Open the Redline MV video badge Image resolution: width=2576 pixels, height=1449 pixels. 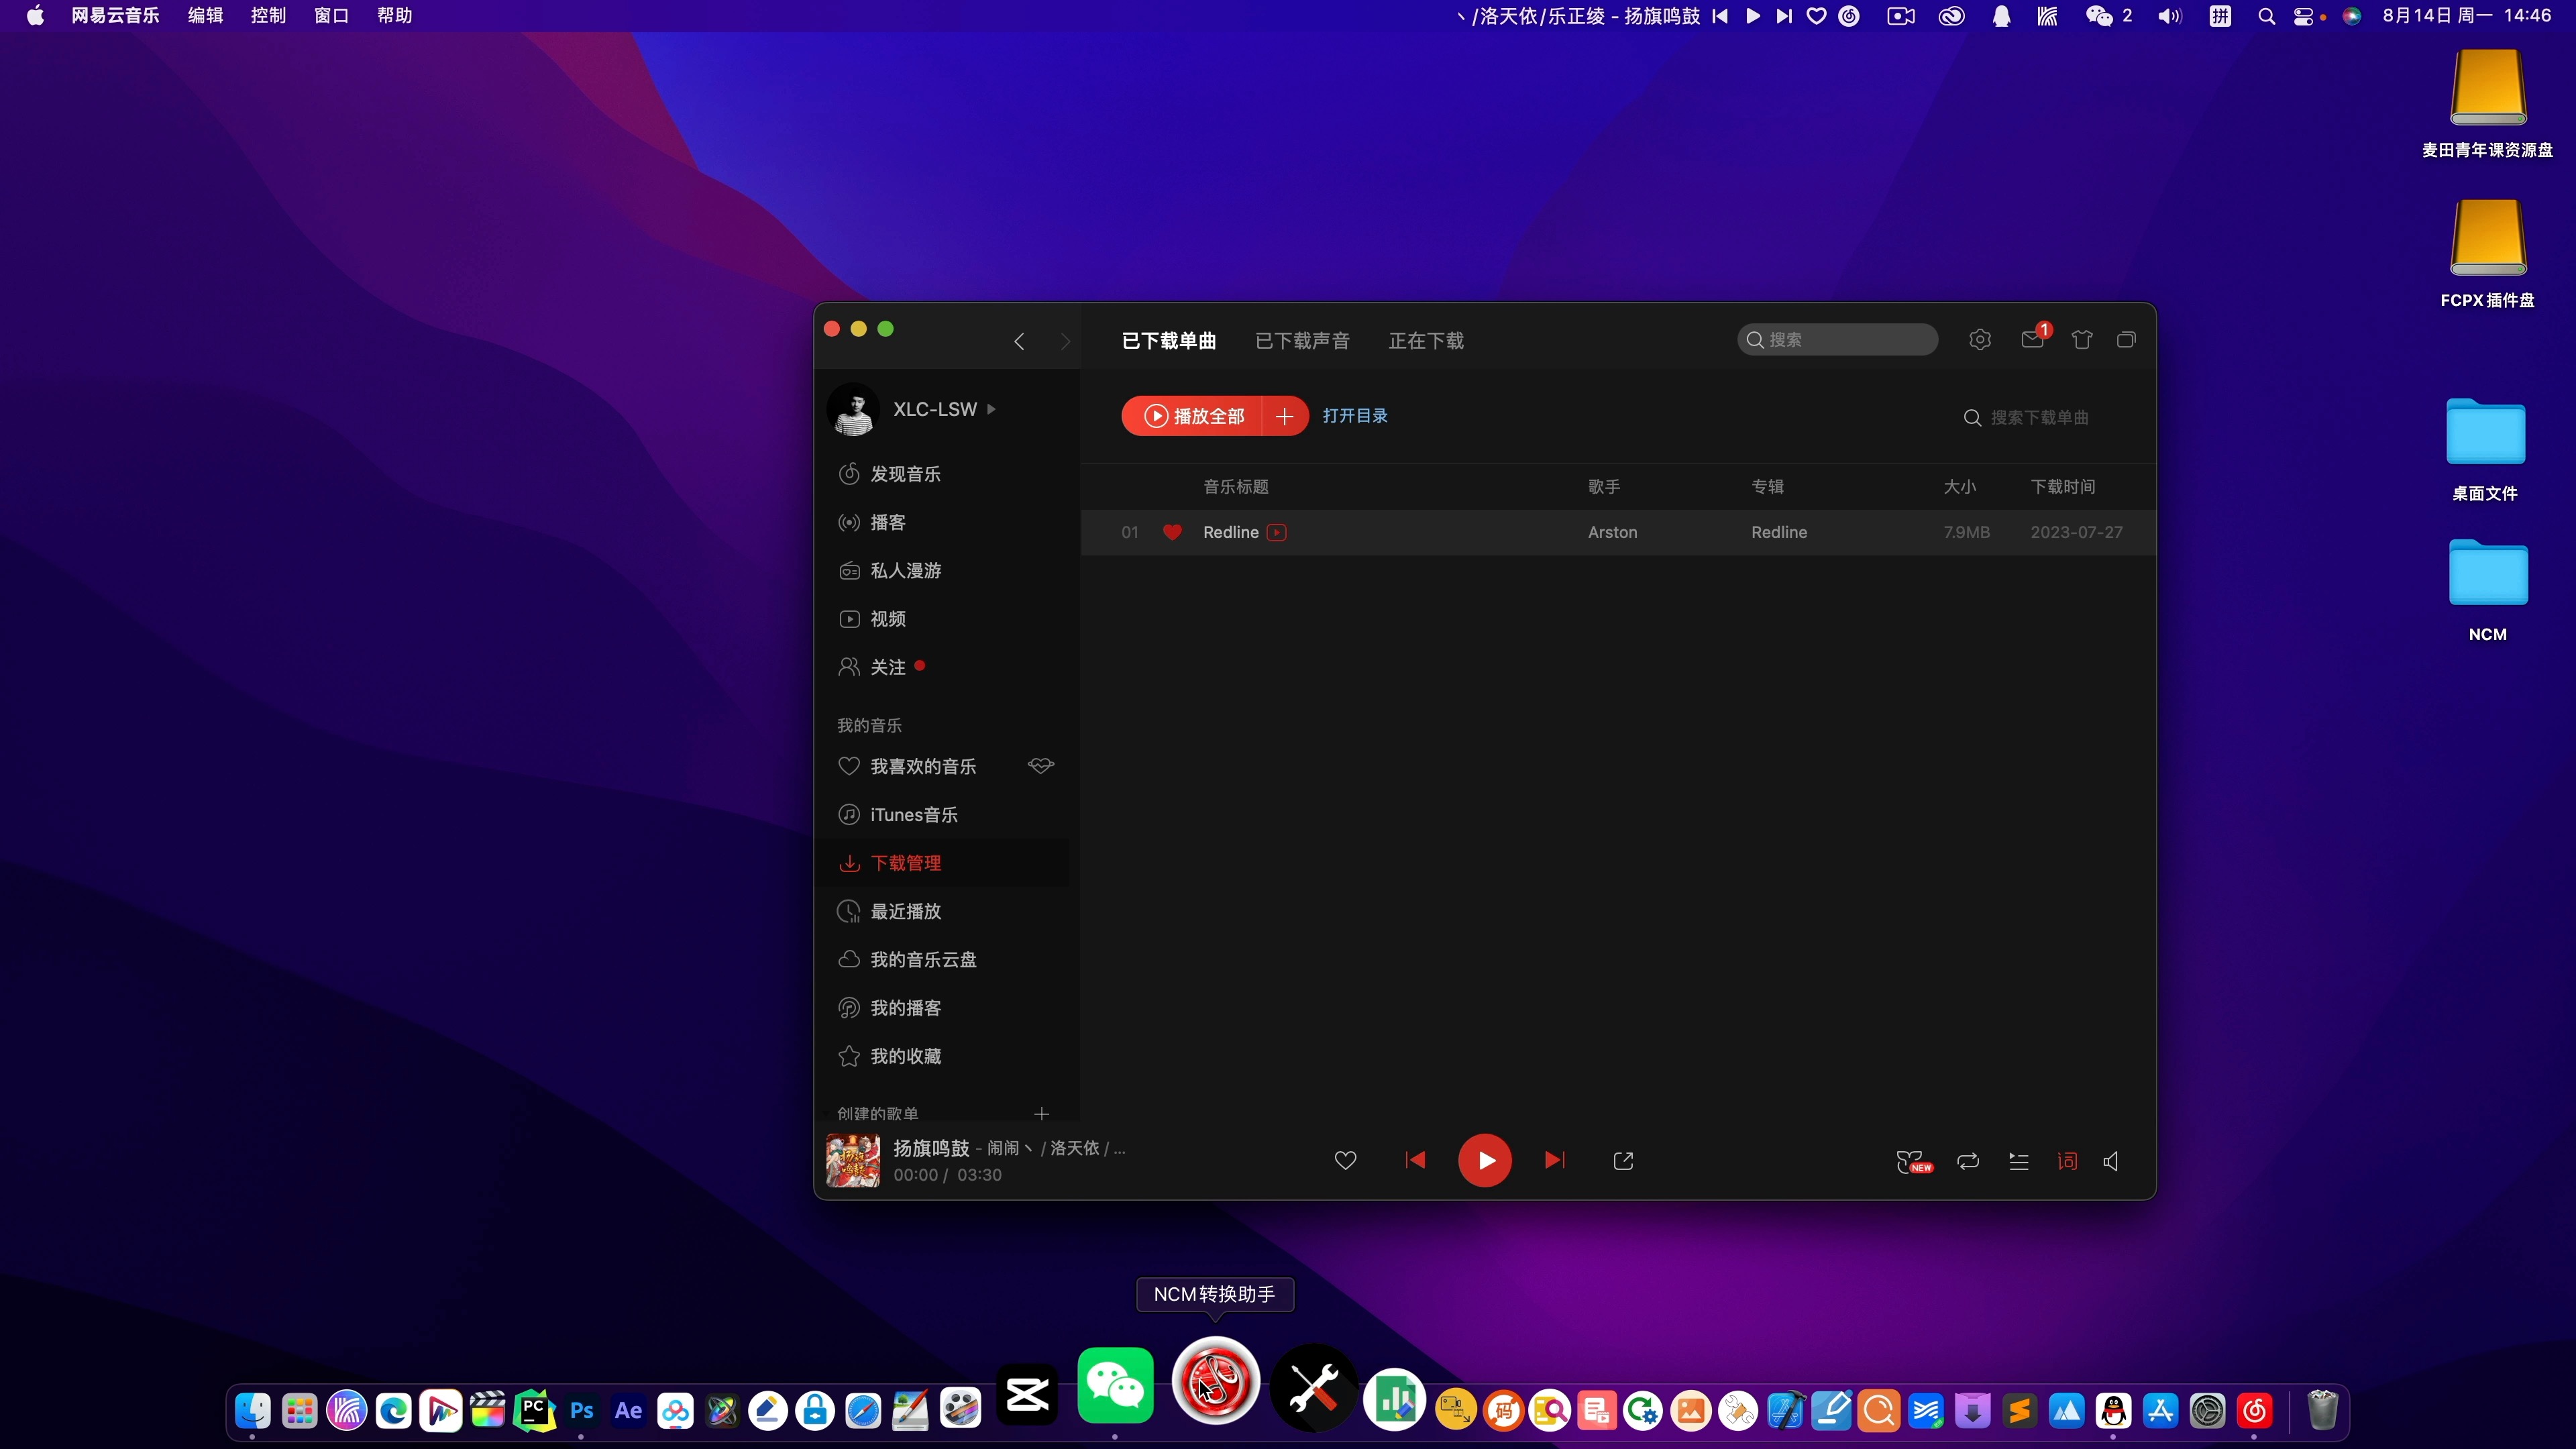tap(1277, 532)
